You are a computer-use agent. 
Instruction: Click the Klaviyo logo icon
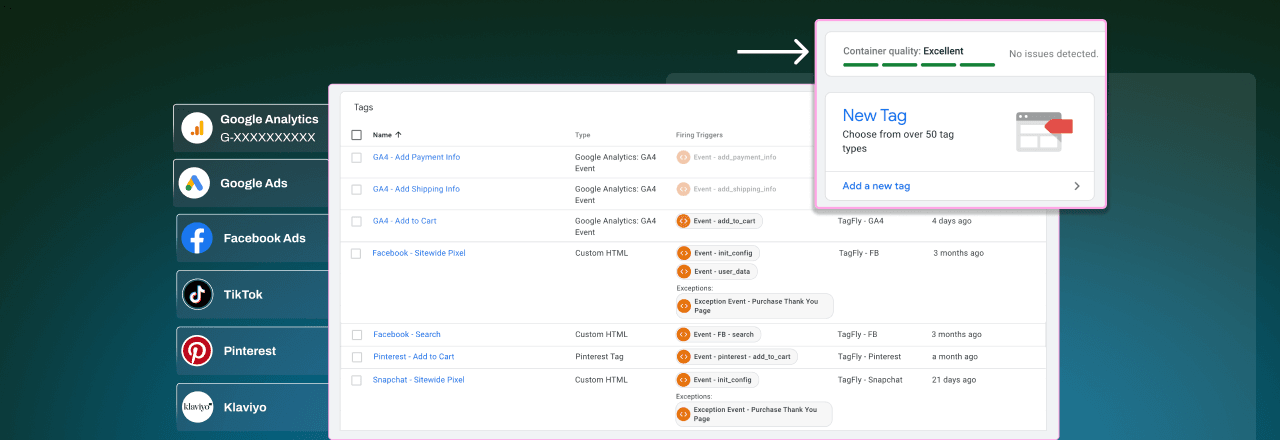click(x=197, y=407)
